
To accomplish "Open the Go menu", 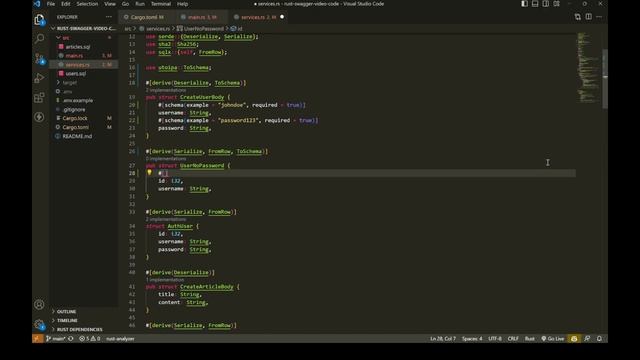I will pos(125,4).
